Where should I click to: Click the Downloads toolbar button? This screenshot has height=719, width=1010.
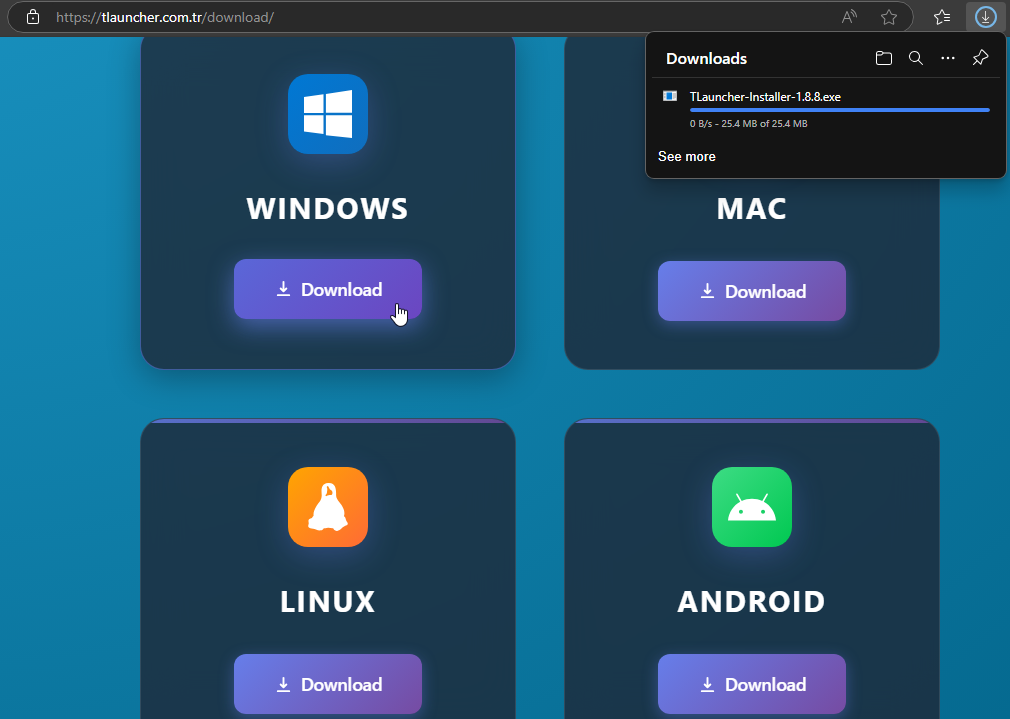point(985,17)
